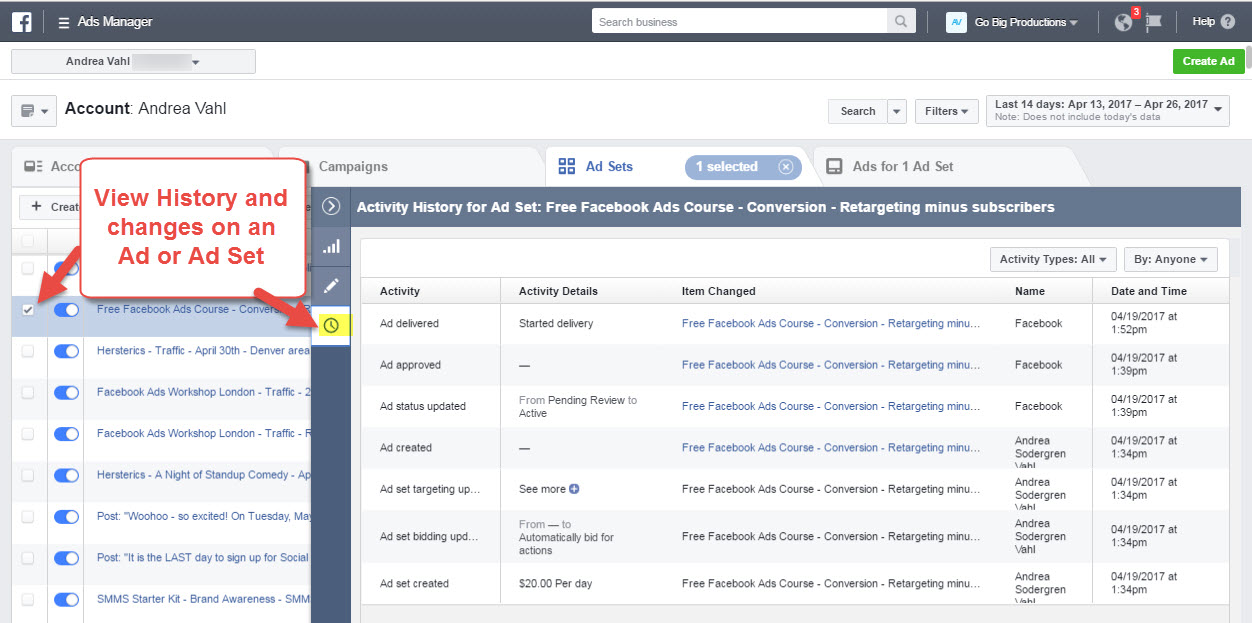This screenshot has width=1252, height=623.
Task: Click the 'Ad set targeting up…' activity cell
Action: [430, 489]
